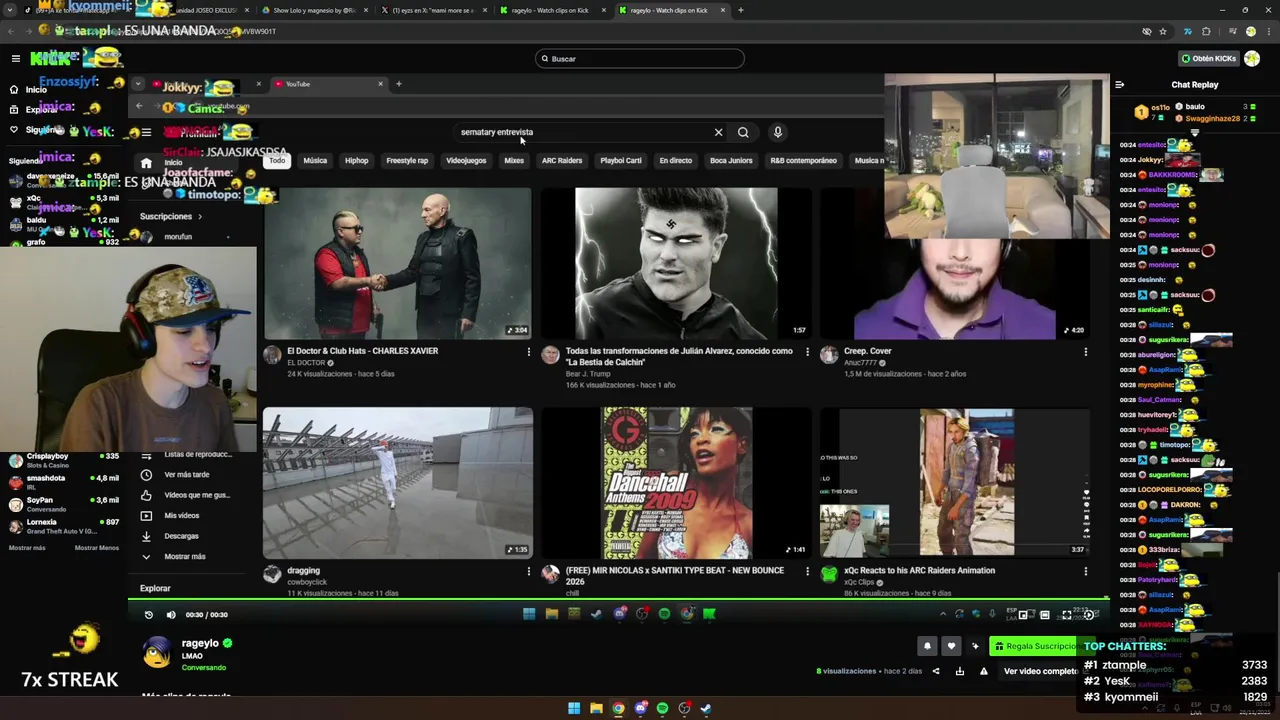Select the En directo filter chip
This screenshot has width=1280, height=720.
point(675,160)
